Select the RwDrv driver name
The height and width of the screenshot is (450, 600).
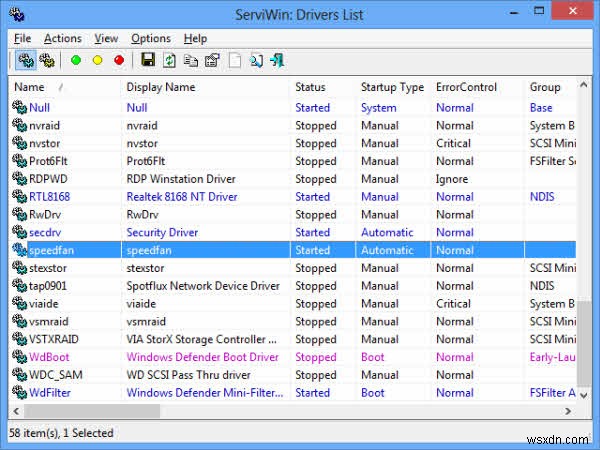(x=45, y=214)
